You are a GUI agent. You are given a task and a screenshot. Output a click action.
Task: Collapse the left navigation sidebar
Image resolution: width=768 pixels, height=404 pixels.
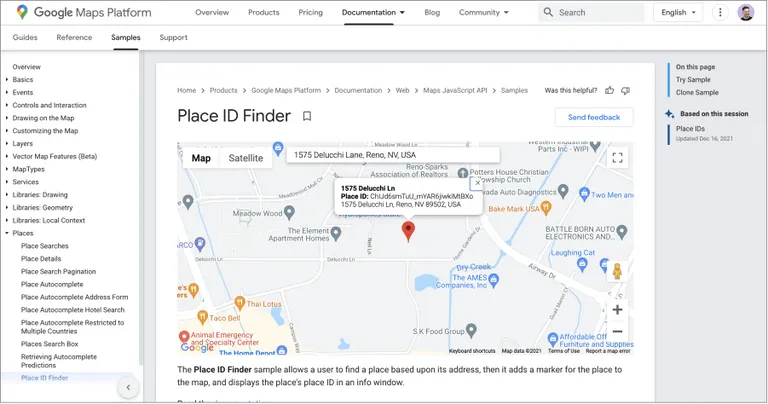[128, 387]
